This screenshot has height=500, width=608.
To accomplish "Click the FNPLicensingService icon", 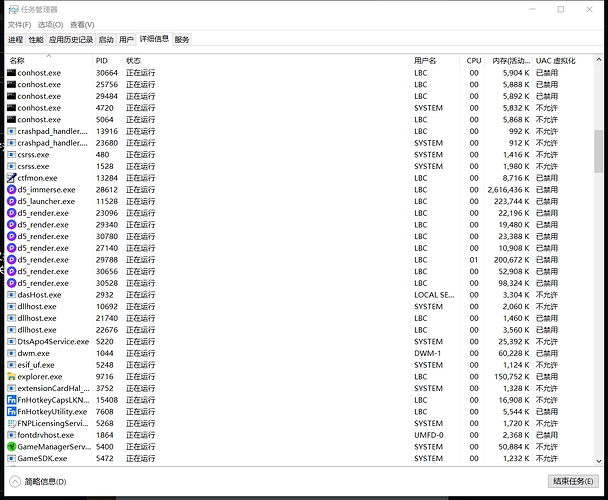I will [x=11, y=423].
